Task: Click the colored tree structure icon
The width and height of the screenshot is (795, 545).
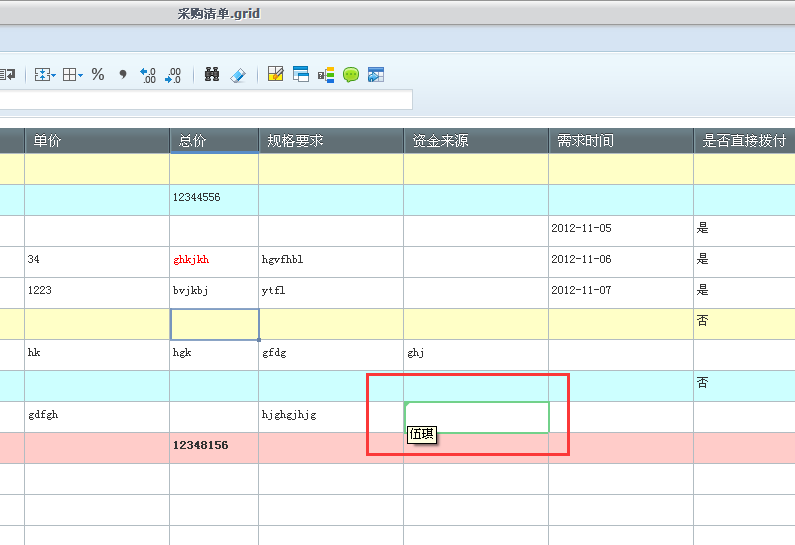Action: click(x=326, y=75)
